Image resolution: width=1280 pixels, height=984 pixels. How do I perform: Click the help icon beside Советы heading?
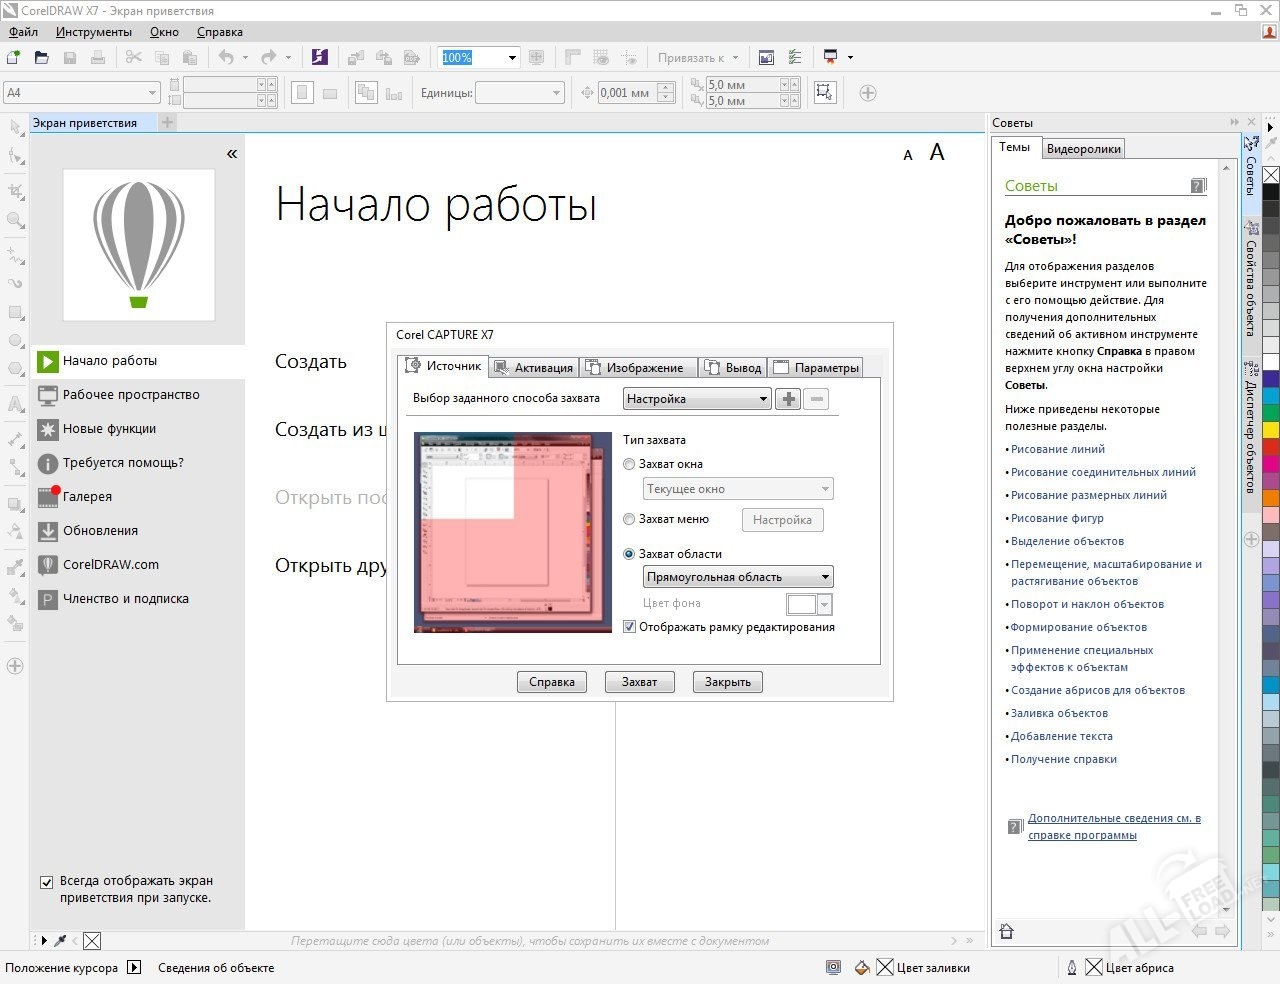[x=1198, y=186]
